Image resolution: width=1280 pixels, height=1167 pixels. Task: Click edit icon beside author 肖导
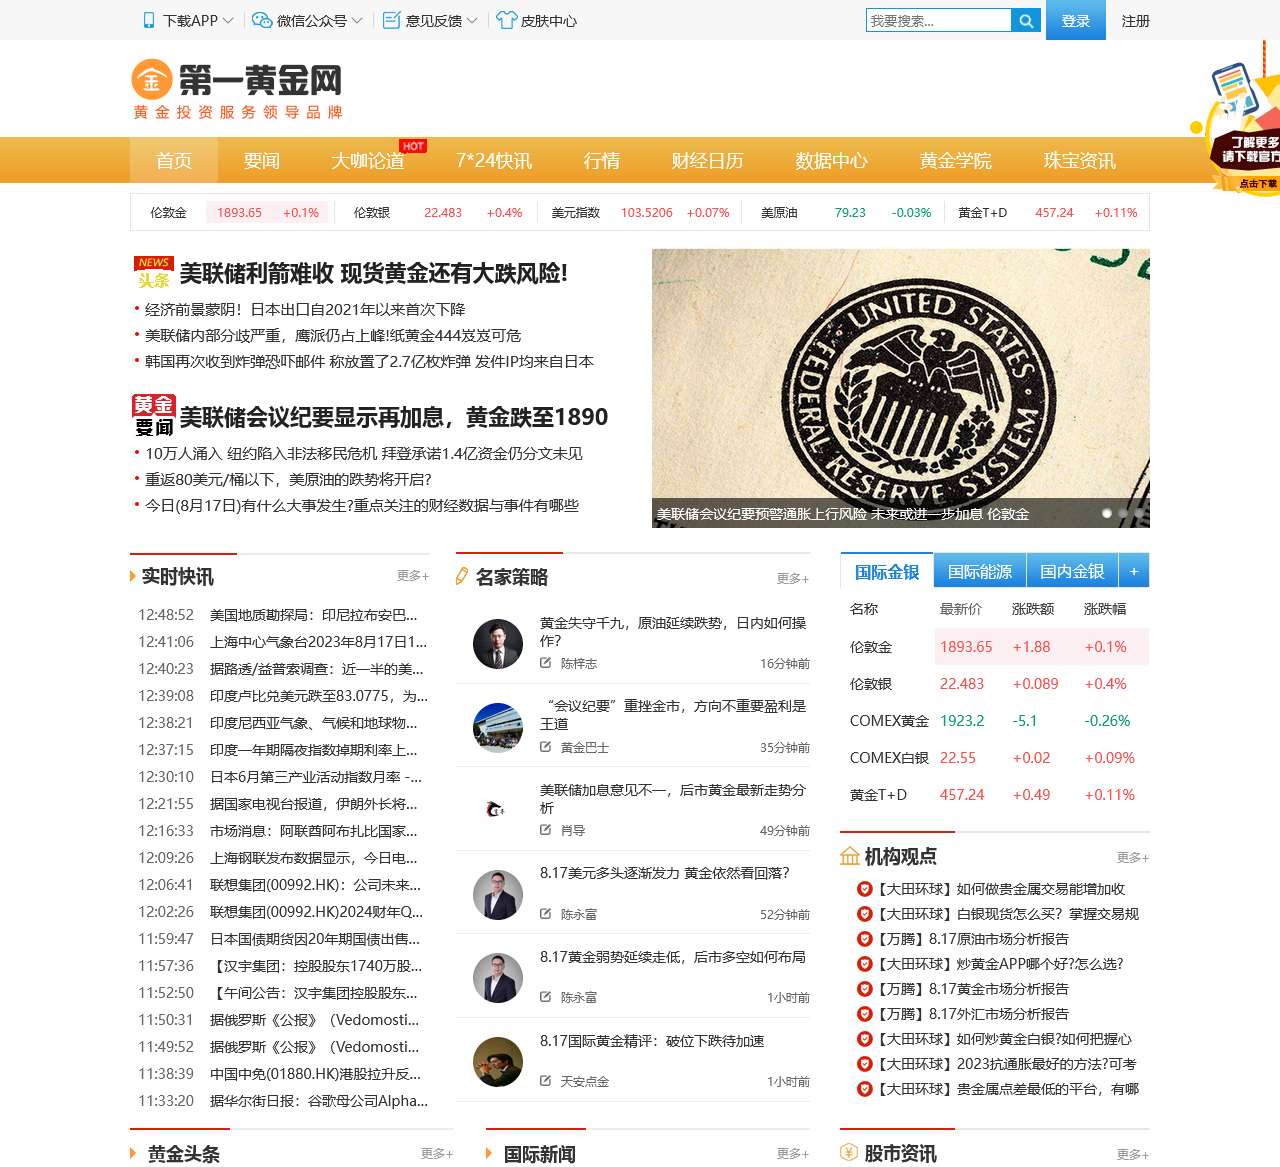tap(546, 830)
